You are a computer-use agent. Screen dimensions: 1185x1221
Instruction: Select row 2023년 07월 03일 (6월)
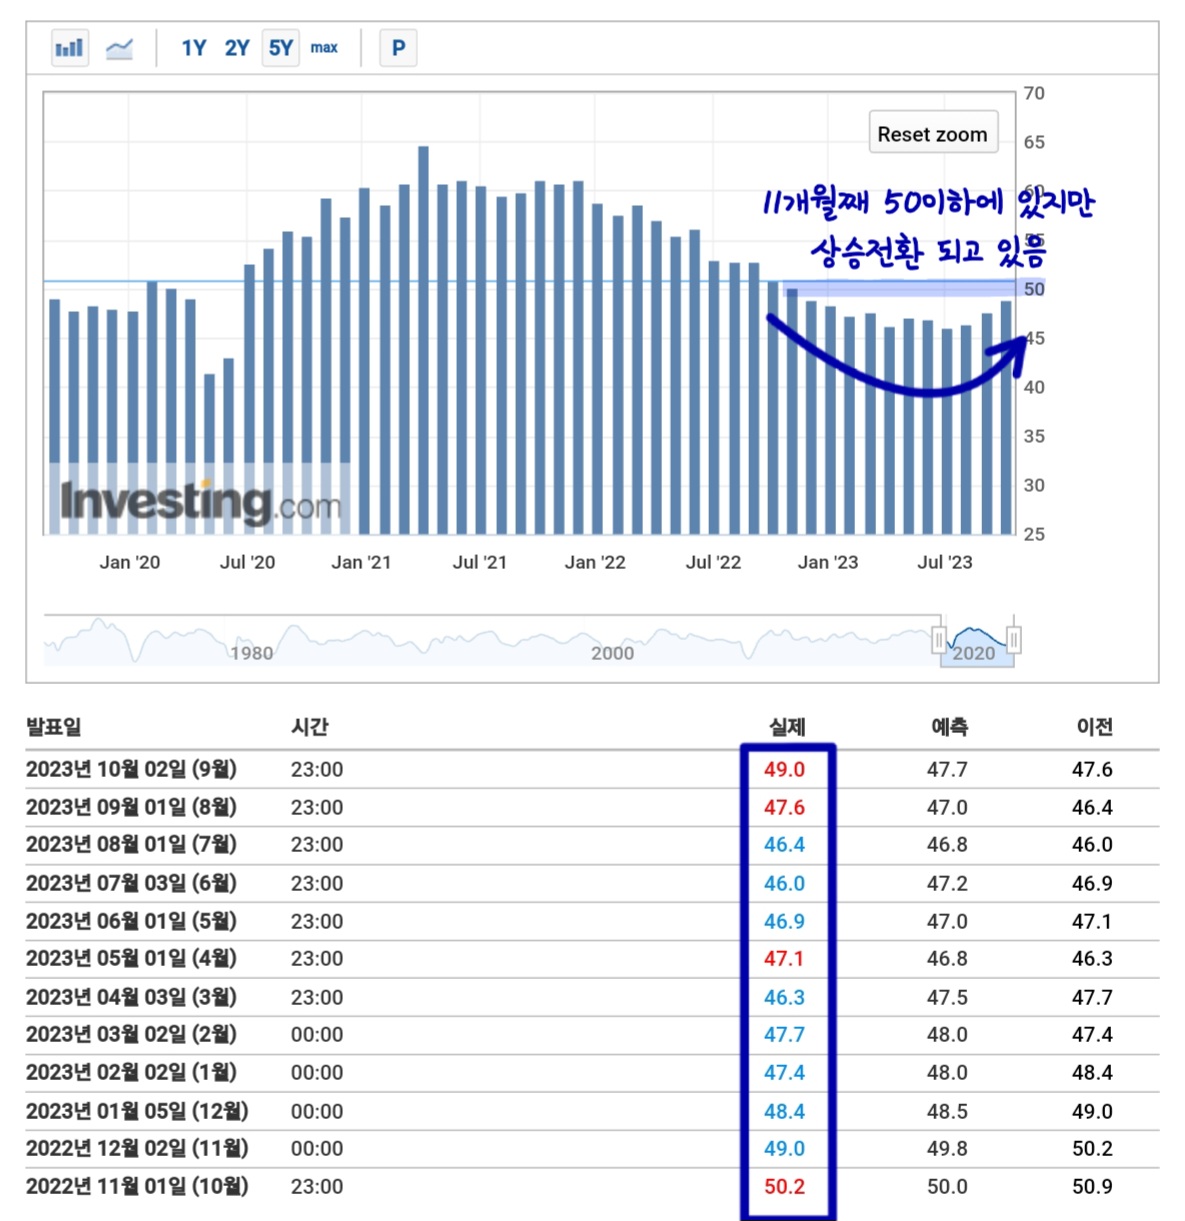point(592,883)
